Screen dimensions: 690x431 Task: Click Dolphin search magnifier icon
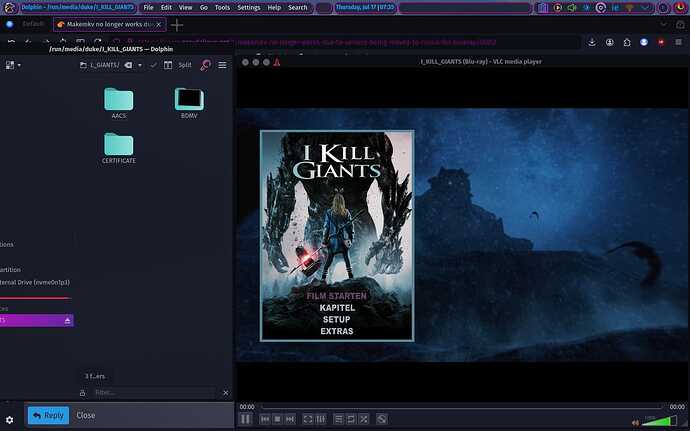tap(205, 65)
